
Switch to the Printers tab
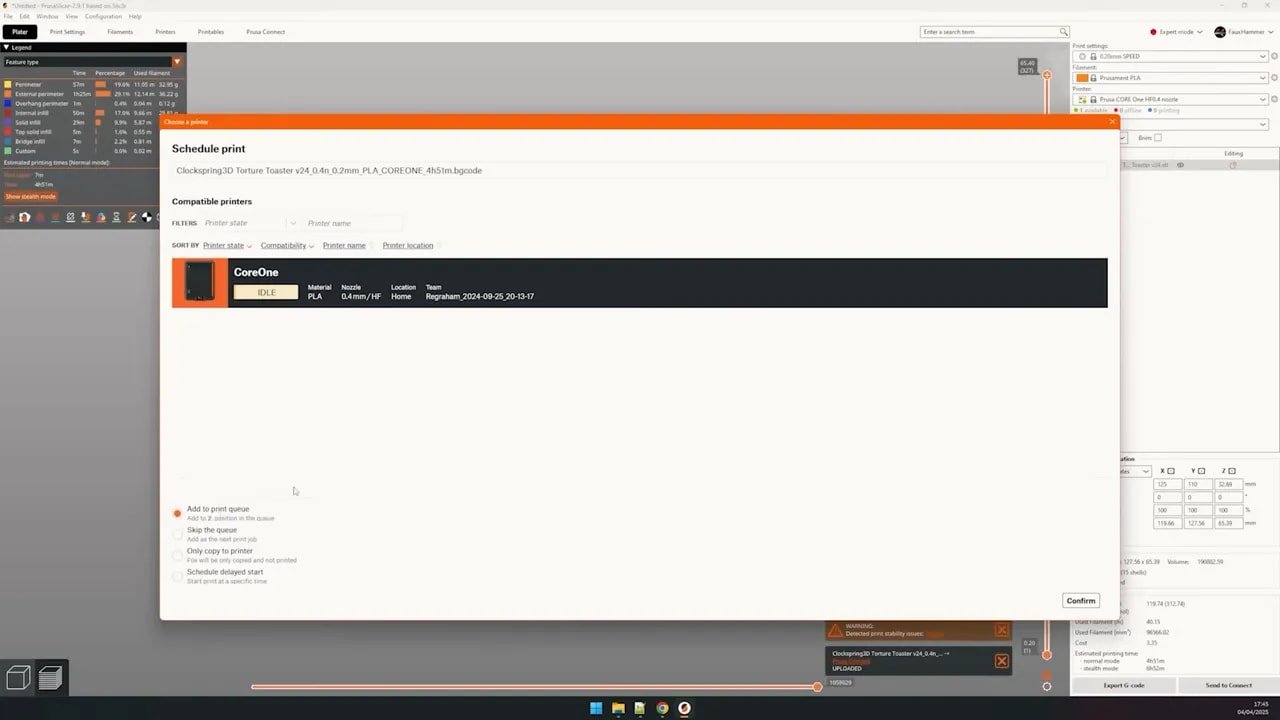coord(165,32)
